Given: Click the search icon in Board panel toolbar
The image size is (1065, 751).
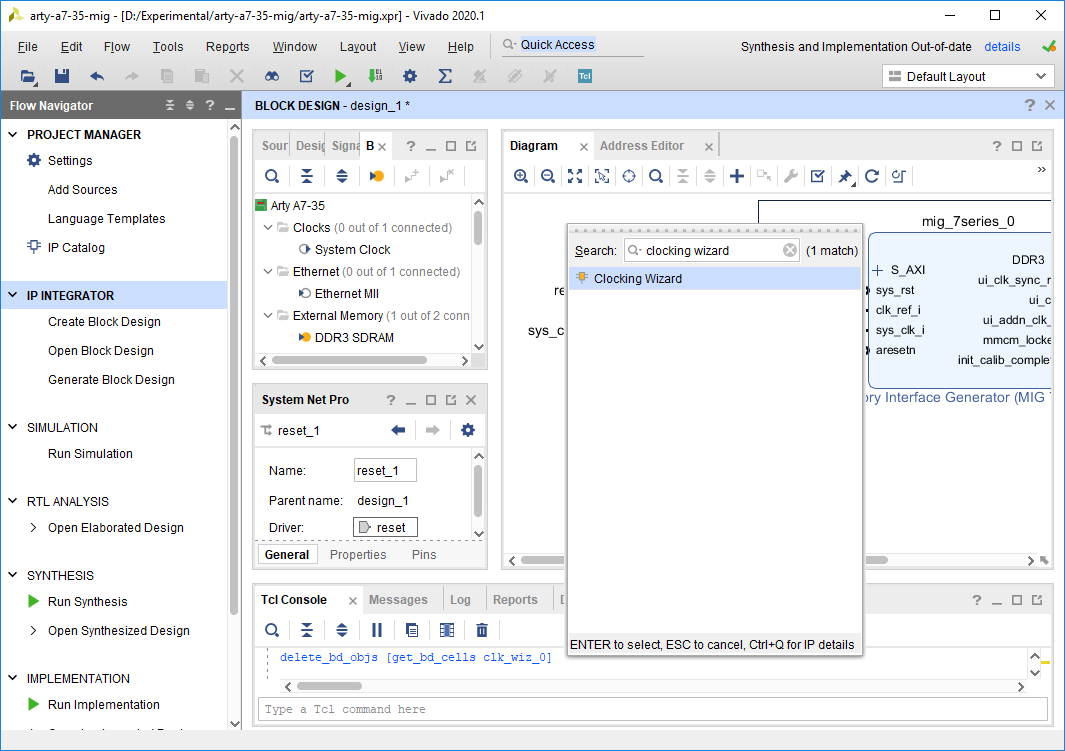Looking at the screenshot, I should 272,177.
